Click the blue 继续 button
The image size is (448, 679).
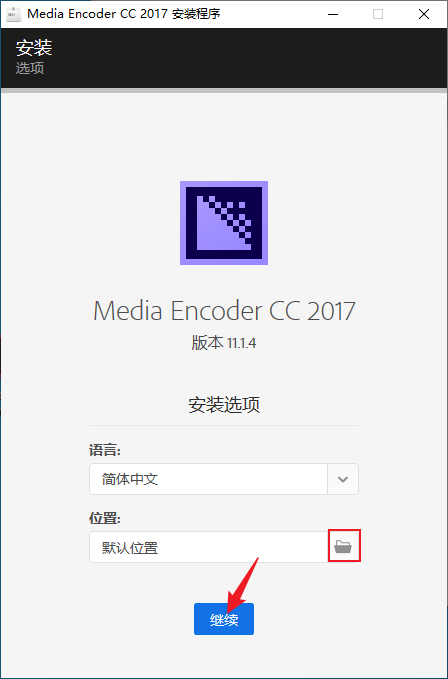224,619
